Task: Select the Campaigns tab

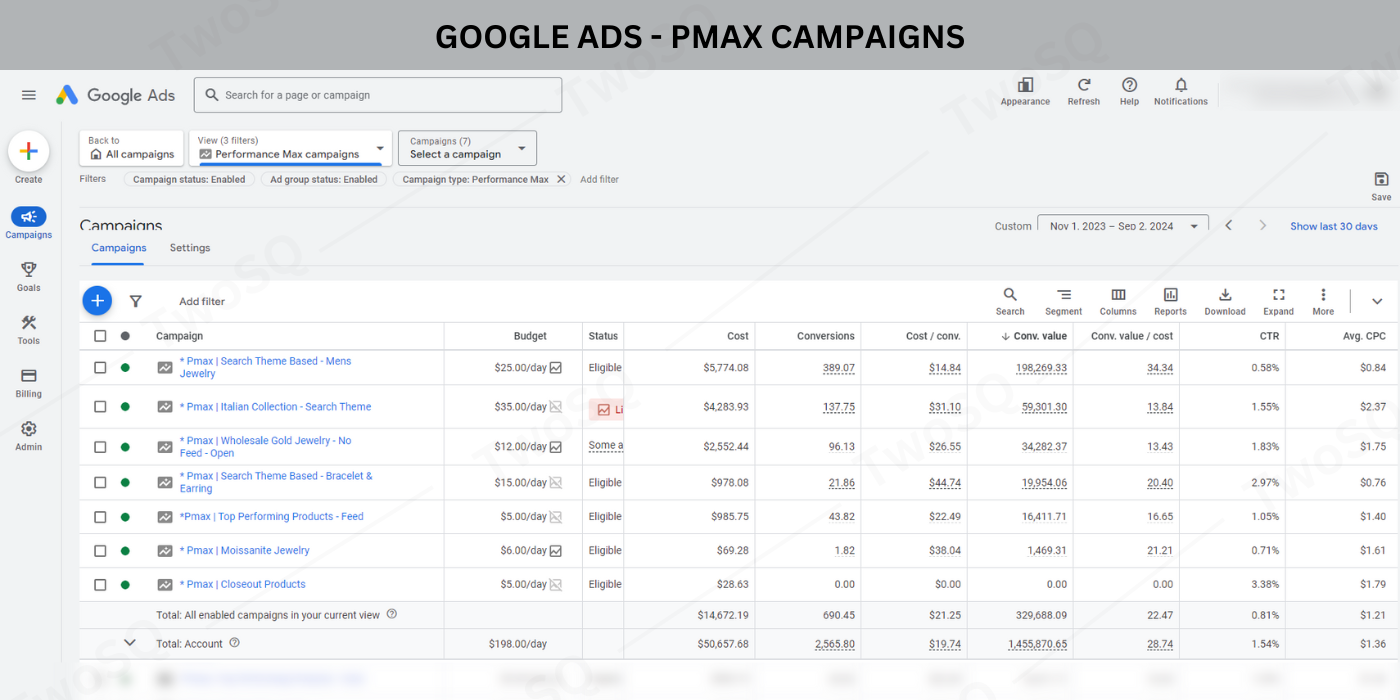Action: (119, 248)
